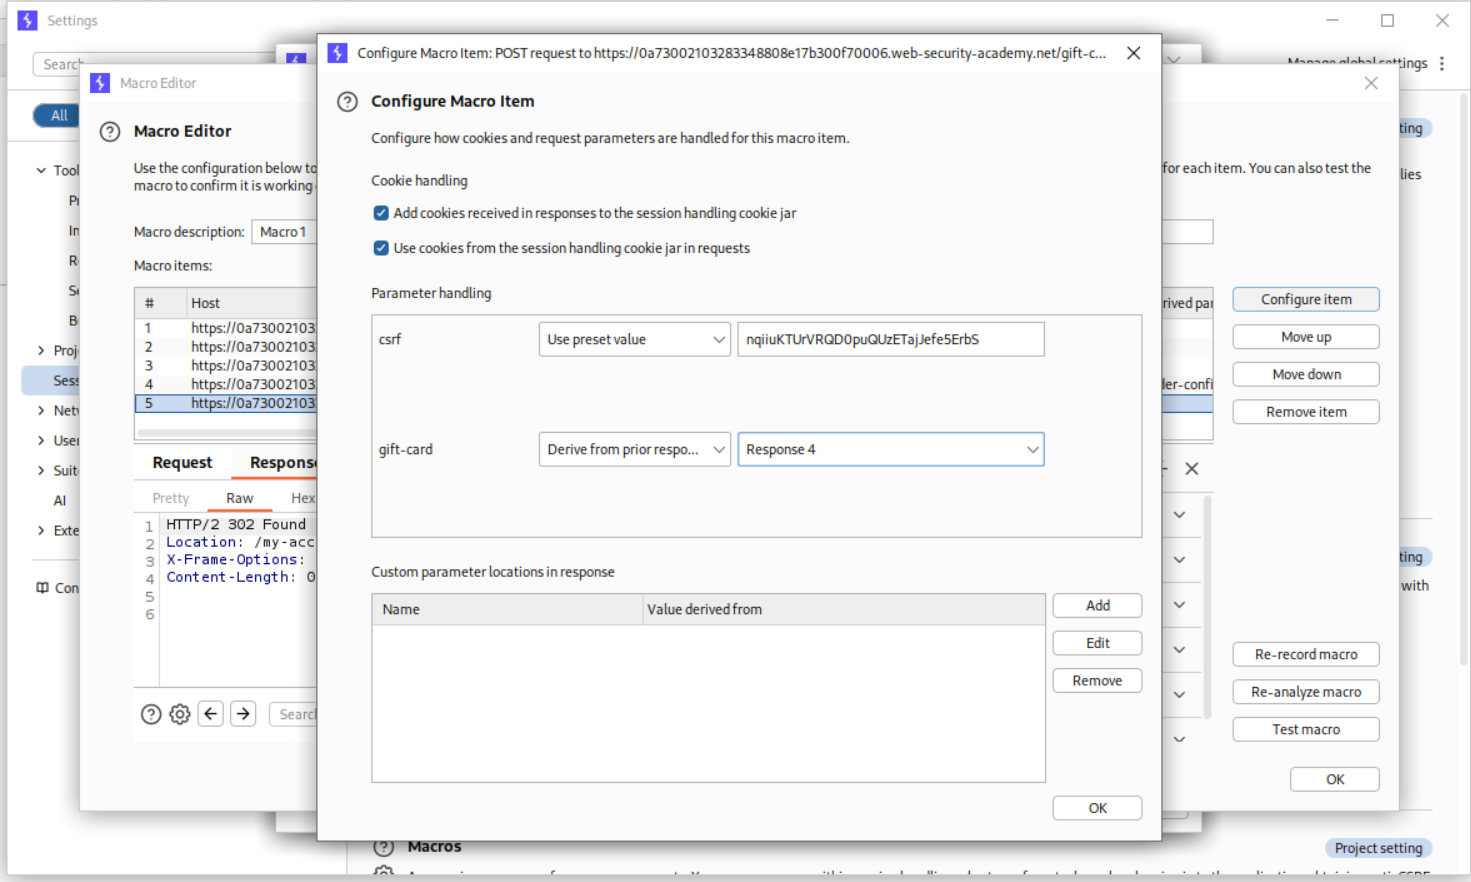Open settings gear below the response viewer

coord(180,714)
